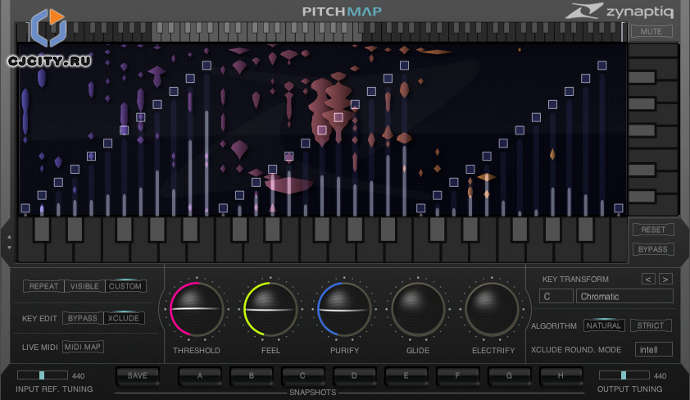Click the up arrow on the left edge
Viewport: 690px width, 400px height.
pos(9,237)
